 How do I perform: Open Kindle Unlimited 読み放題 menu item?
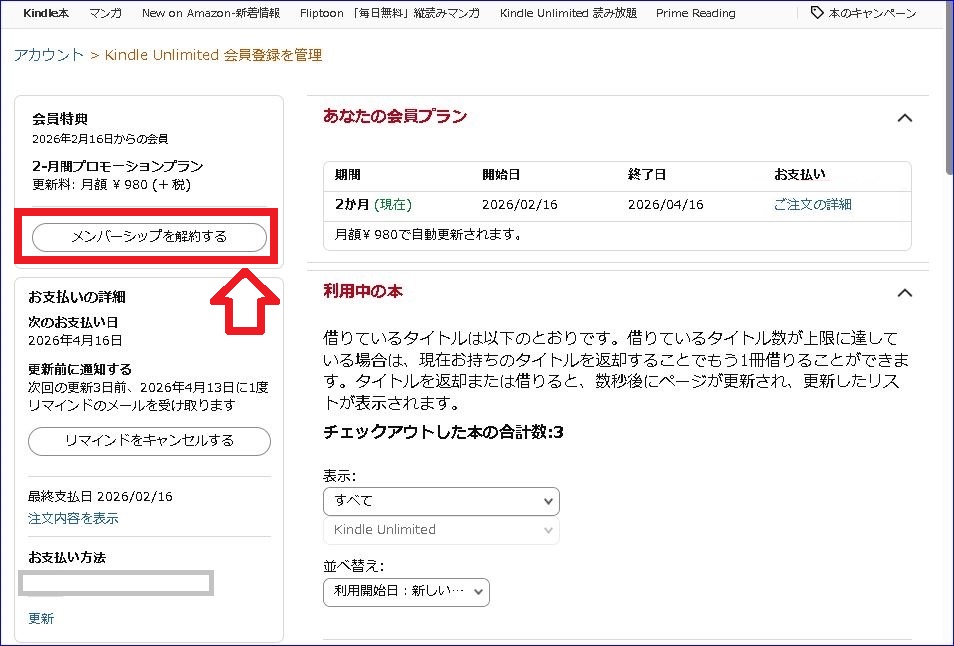(568, 13)
